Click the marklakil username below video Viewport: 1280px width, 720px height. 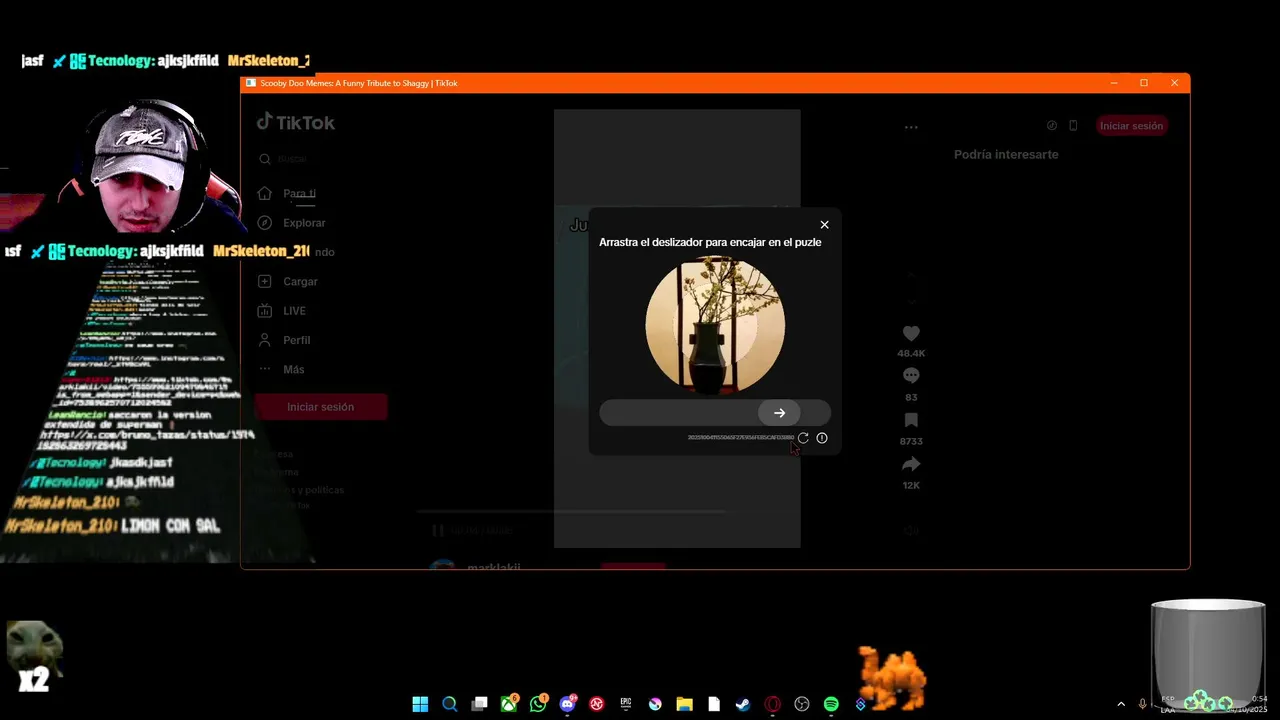(x=493, y=566)
